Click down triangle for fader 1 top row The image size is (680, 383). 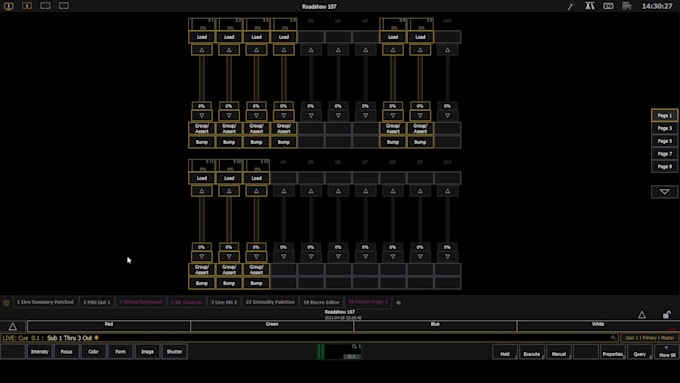tap(202, 115)
